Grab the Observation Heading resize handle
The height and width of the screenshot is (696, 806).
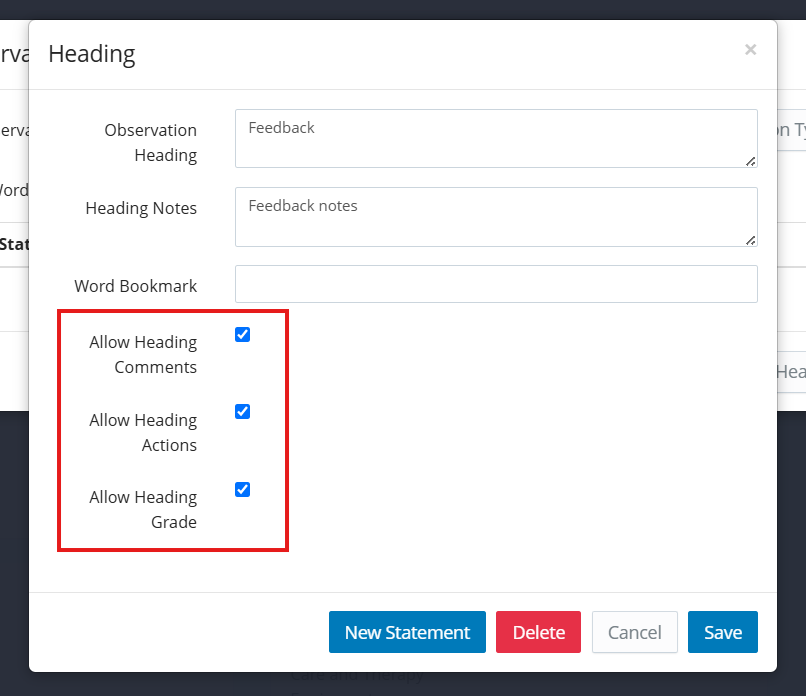tap(750, 160)
